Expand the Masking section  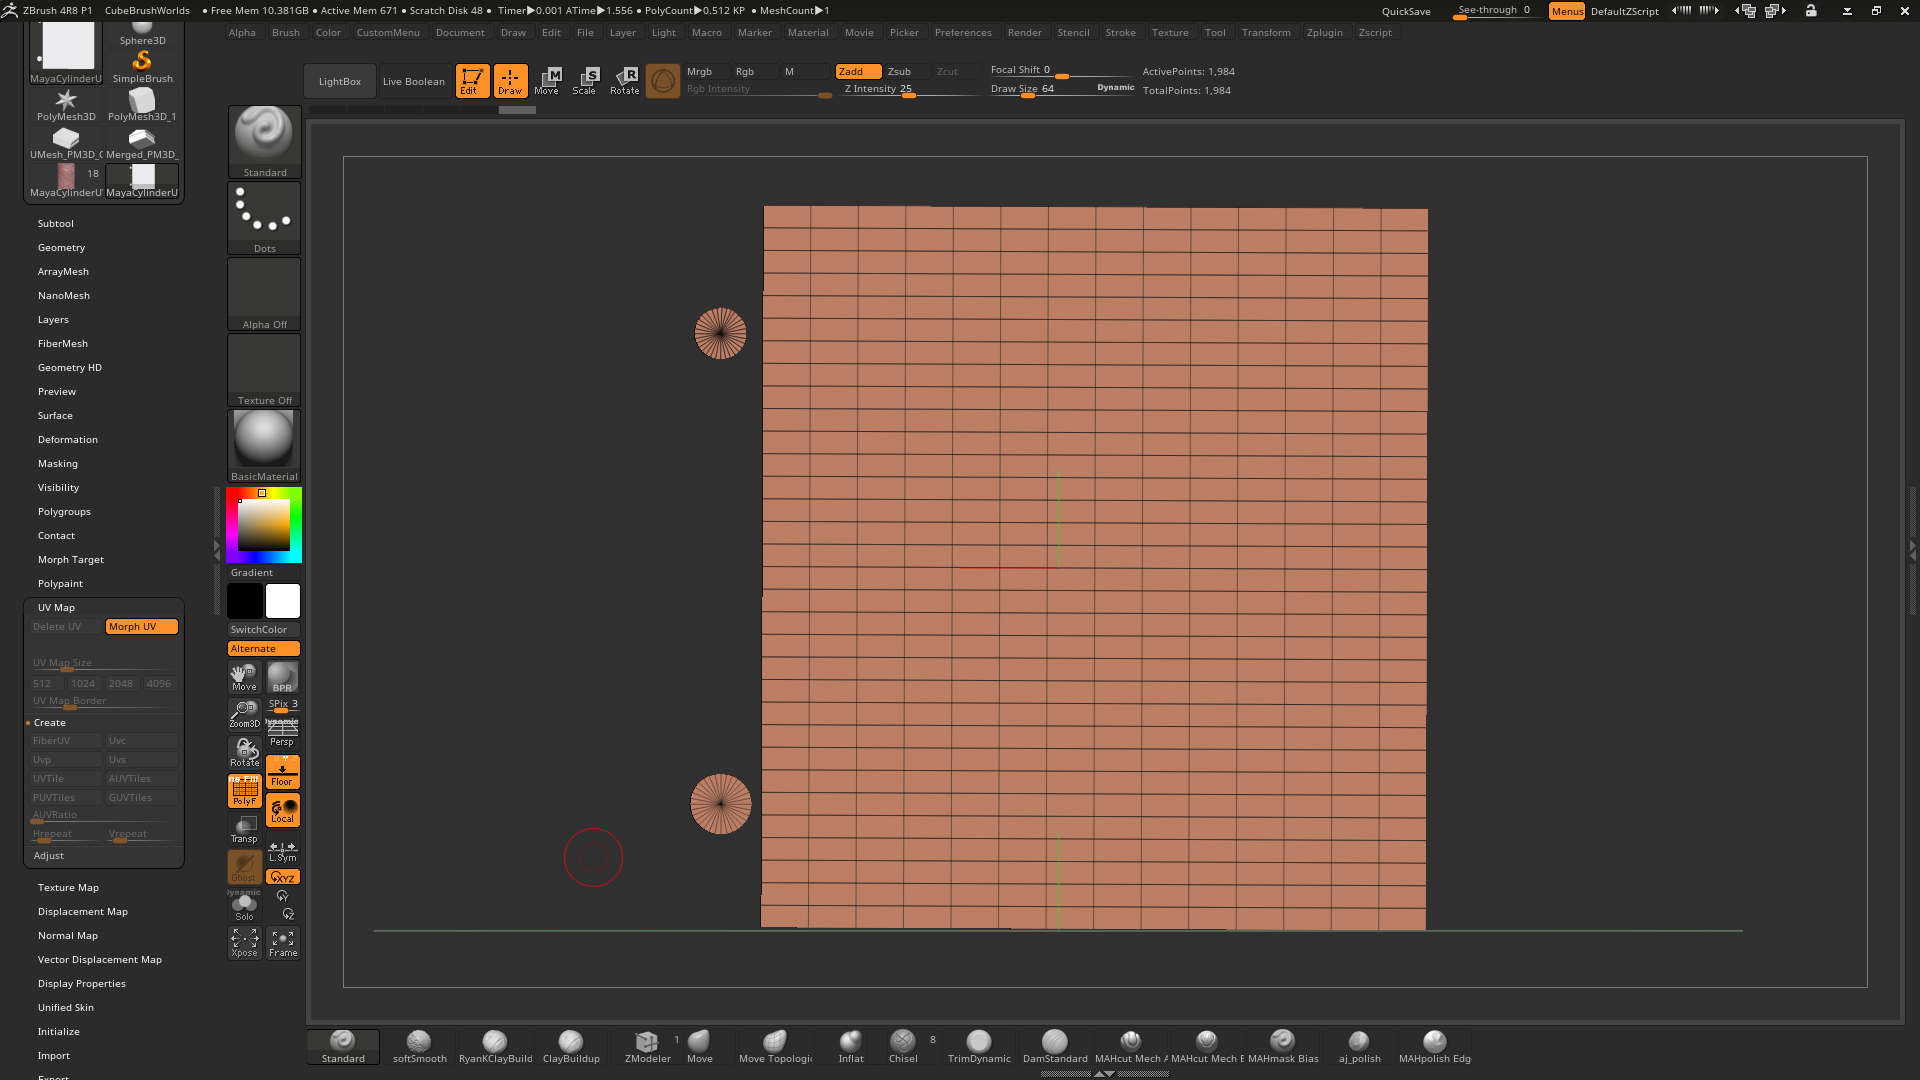pyautogui.click(x=58, y=463)
